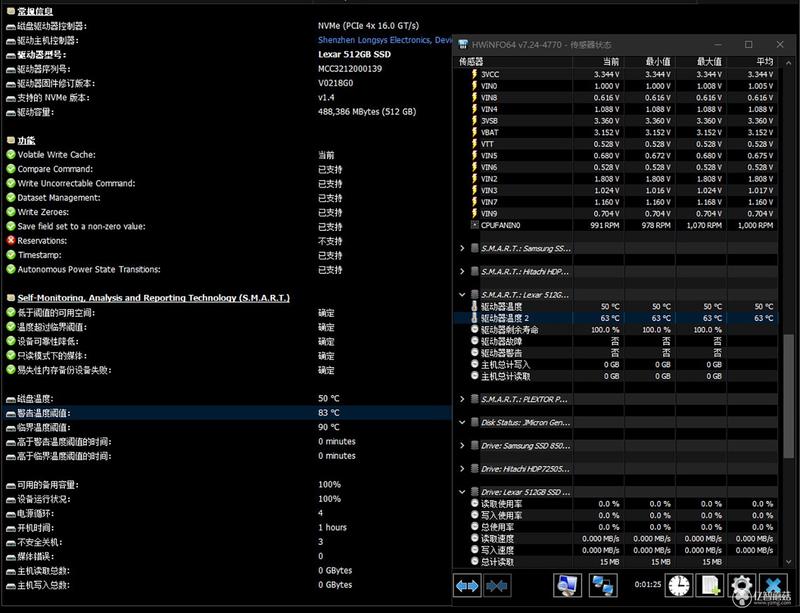This screenshot has height=613, width=800.
Task: Click the lightning icon beside VTT
Action: (x=474, y=144)
